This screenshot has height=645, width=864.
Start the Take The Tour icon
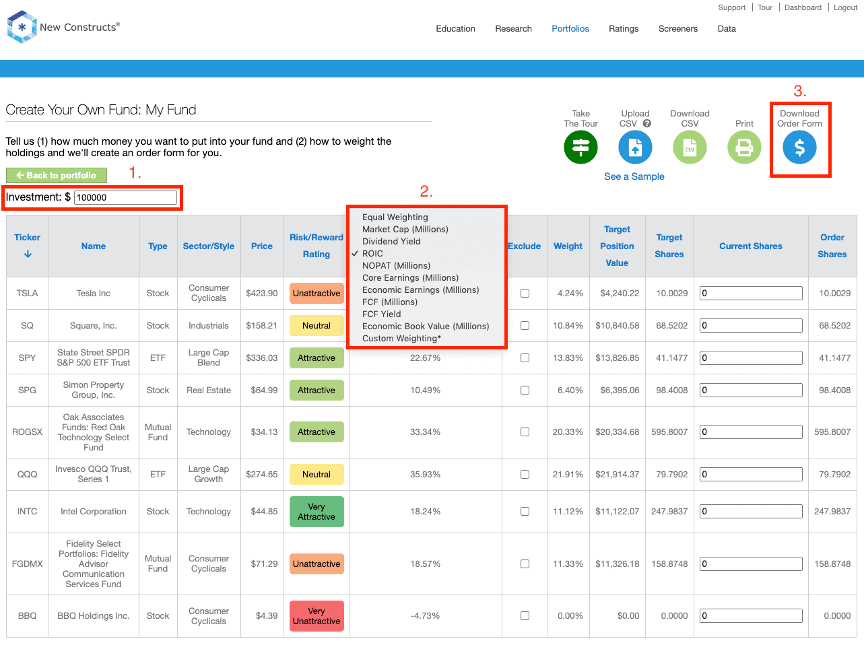point(580,147)
